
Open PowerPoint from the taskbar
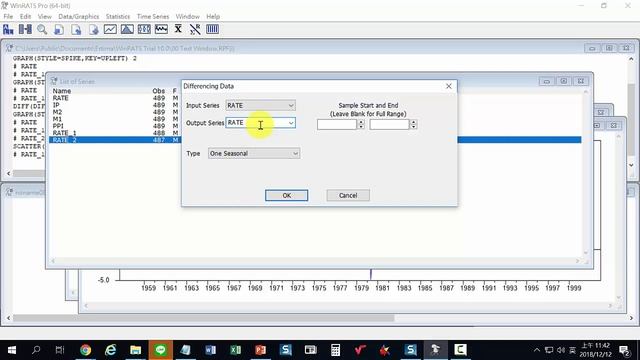point(260,350)
